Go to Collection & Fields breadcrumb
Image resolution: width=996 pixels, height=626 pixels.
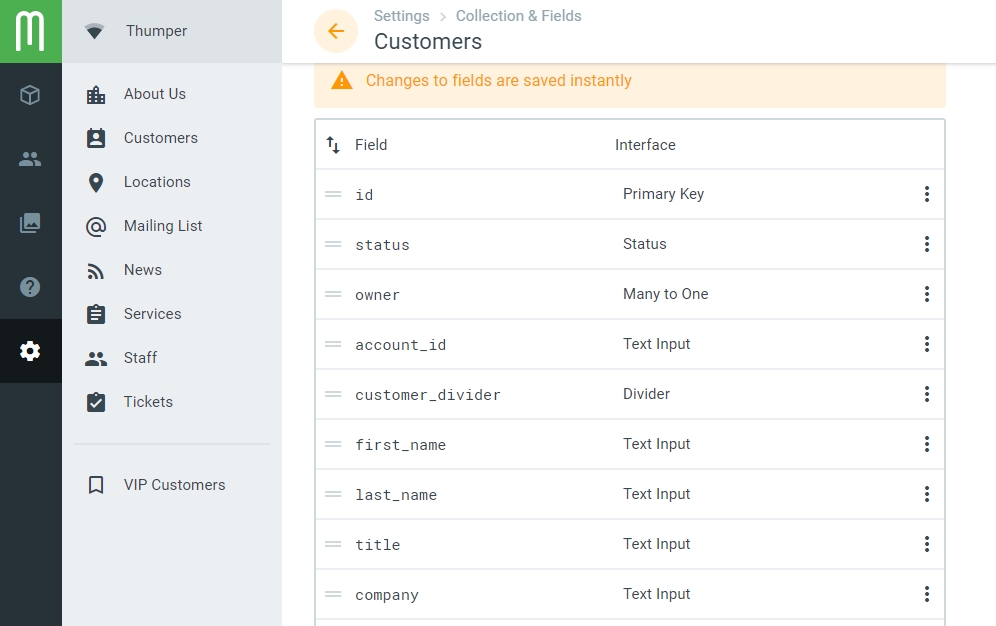pos(518,16)
